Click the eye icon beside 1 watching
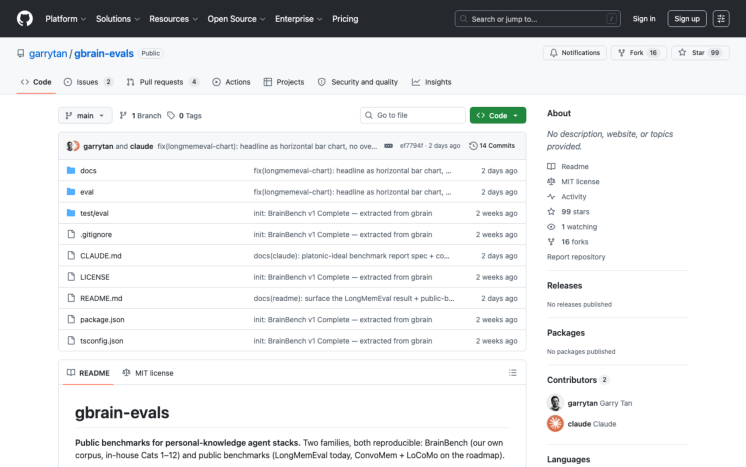The width and height of the screenshot is (746, 467). [x=551, y=227]
